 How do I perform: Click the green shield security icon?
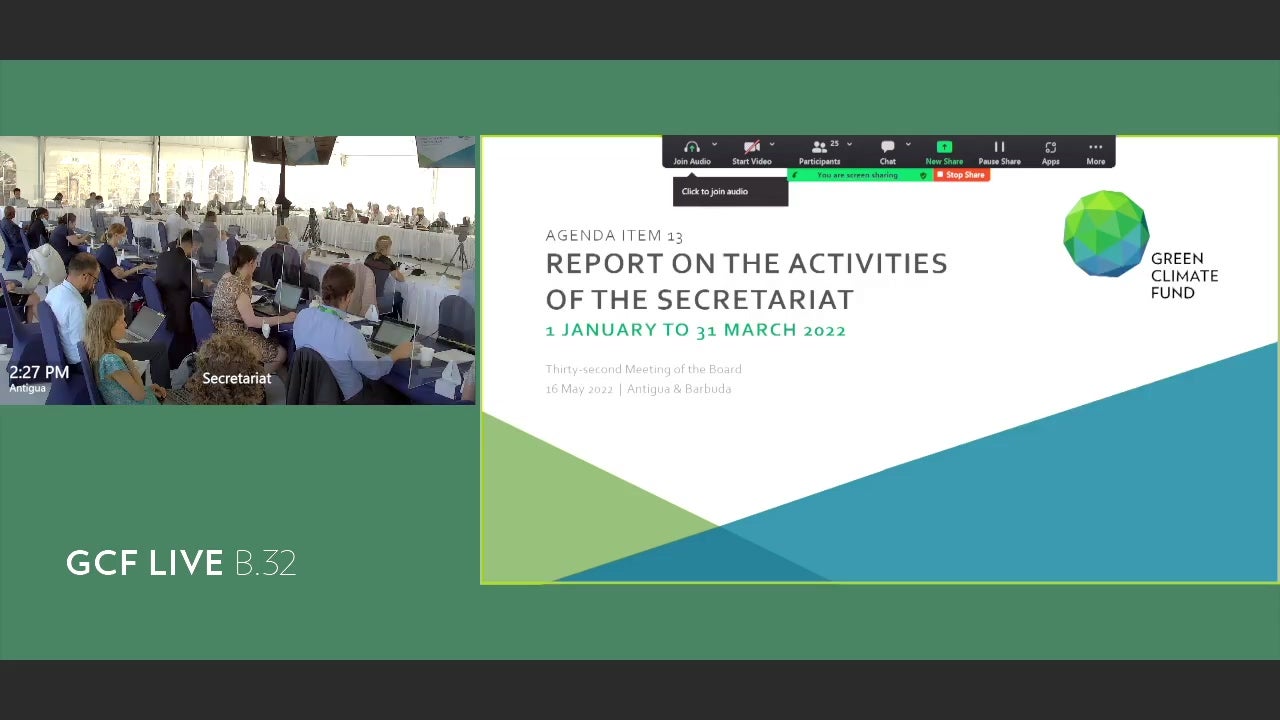point(923,175)
